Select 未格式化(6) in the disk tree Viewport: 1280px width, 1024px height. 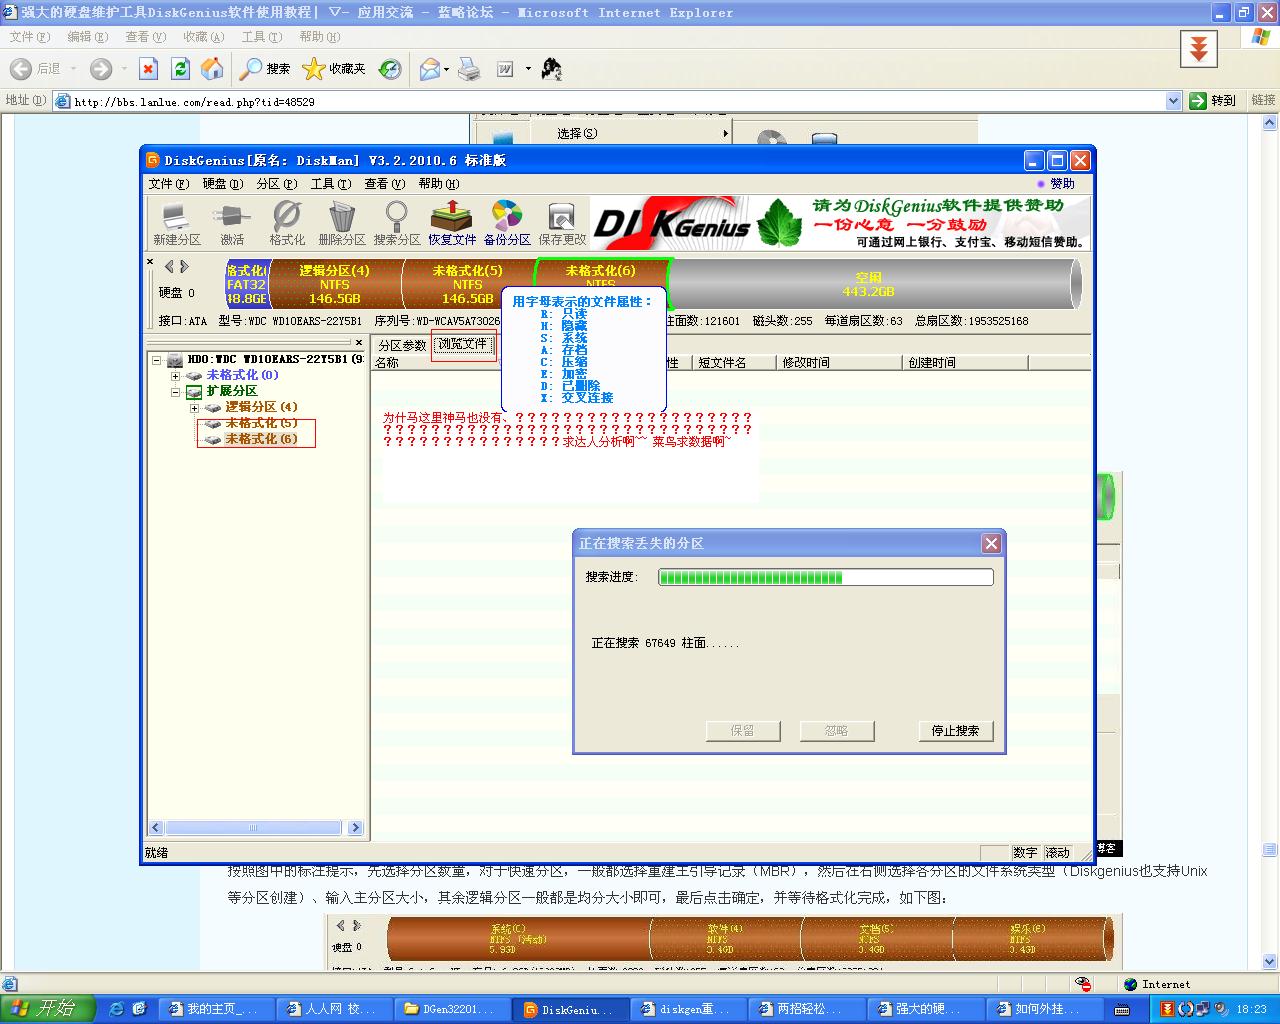[x=261, y=439]
